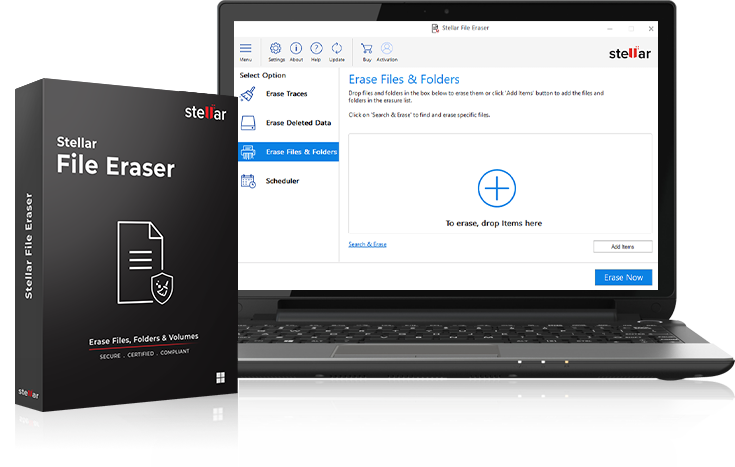Open the Scheduler option
735x467 pixels.
[282, 181]
